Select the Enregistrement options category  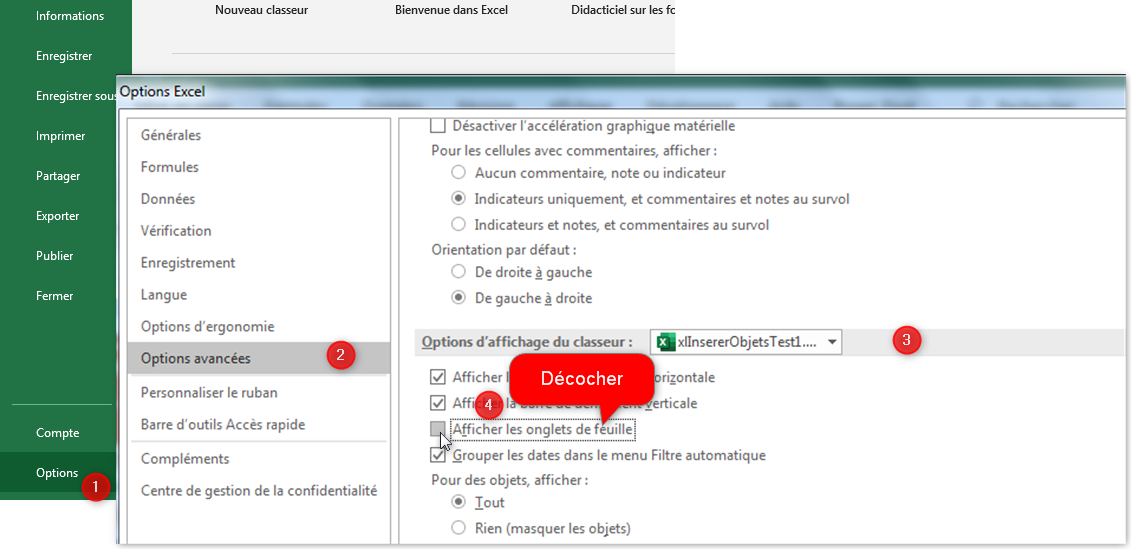tap(188, 263)
